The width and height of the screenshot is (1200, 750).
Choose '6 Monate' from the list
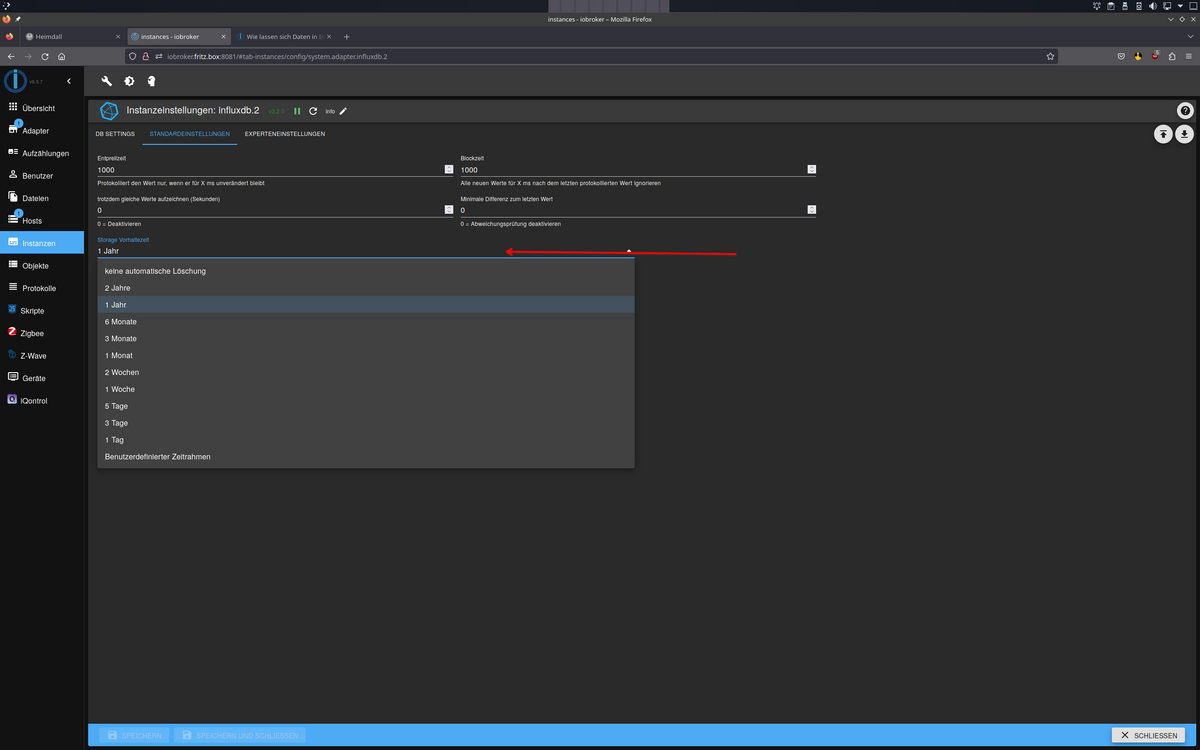(x=366, y=322)
